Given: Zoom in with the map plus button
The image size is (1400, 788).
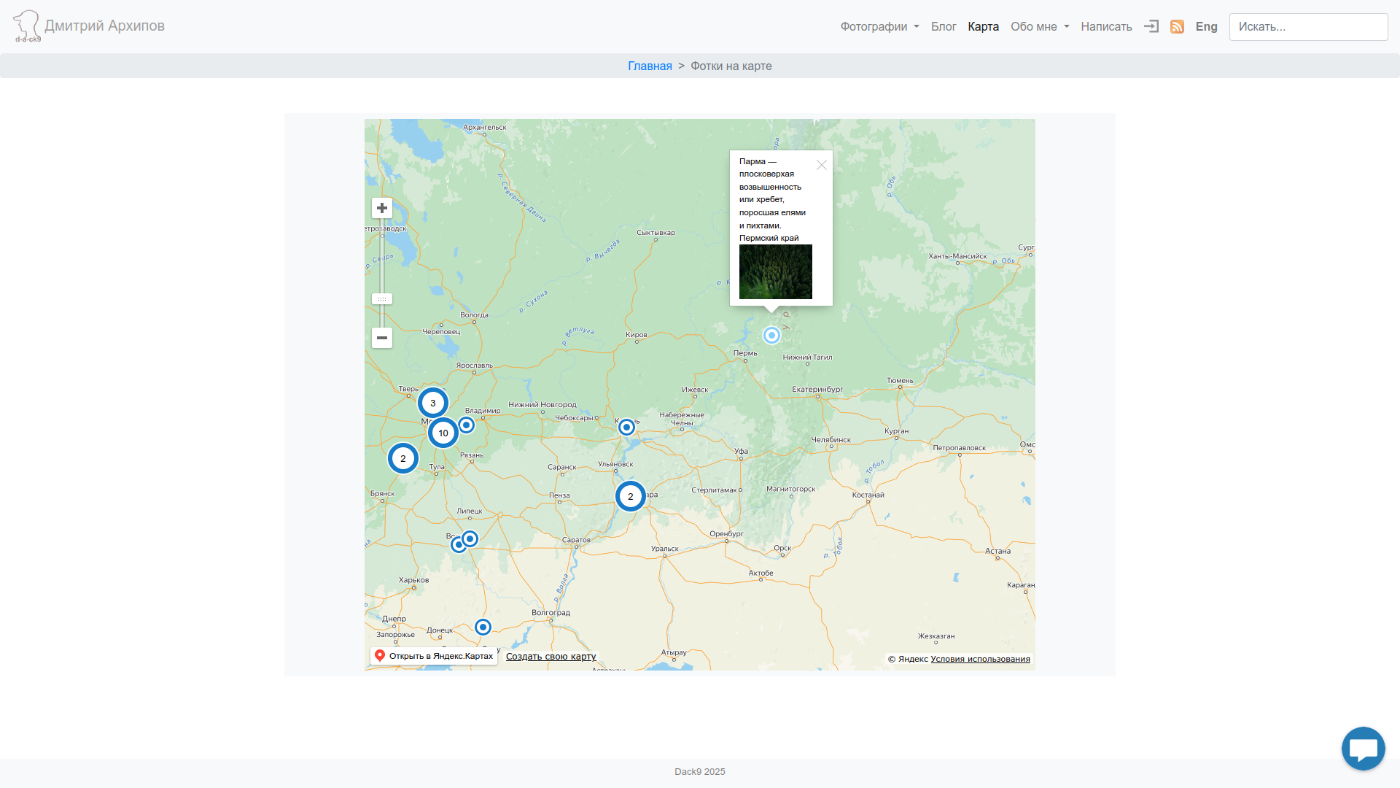Looking at the screenshot, I should (x=382, y=208).
